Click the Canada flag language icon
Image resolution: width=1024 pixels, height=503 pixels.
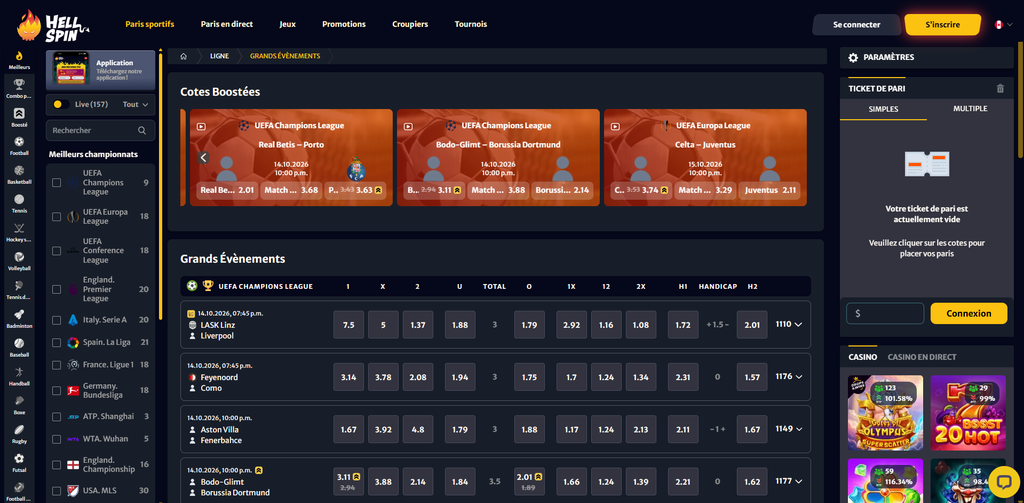pos(999,25)
